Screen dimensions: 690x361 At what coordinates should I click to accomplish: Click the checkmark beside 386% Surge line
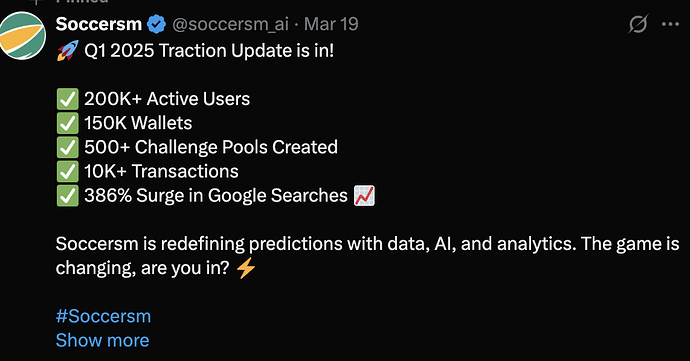[x=68, y=195]
